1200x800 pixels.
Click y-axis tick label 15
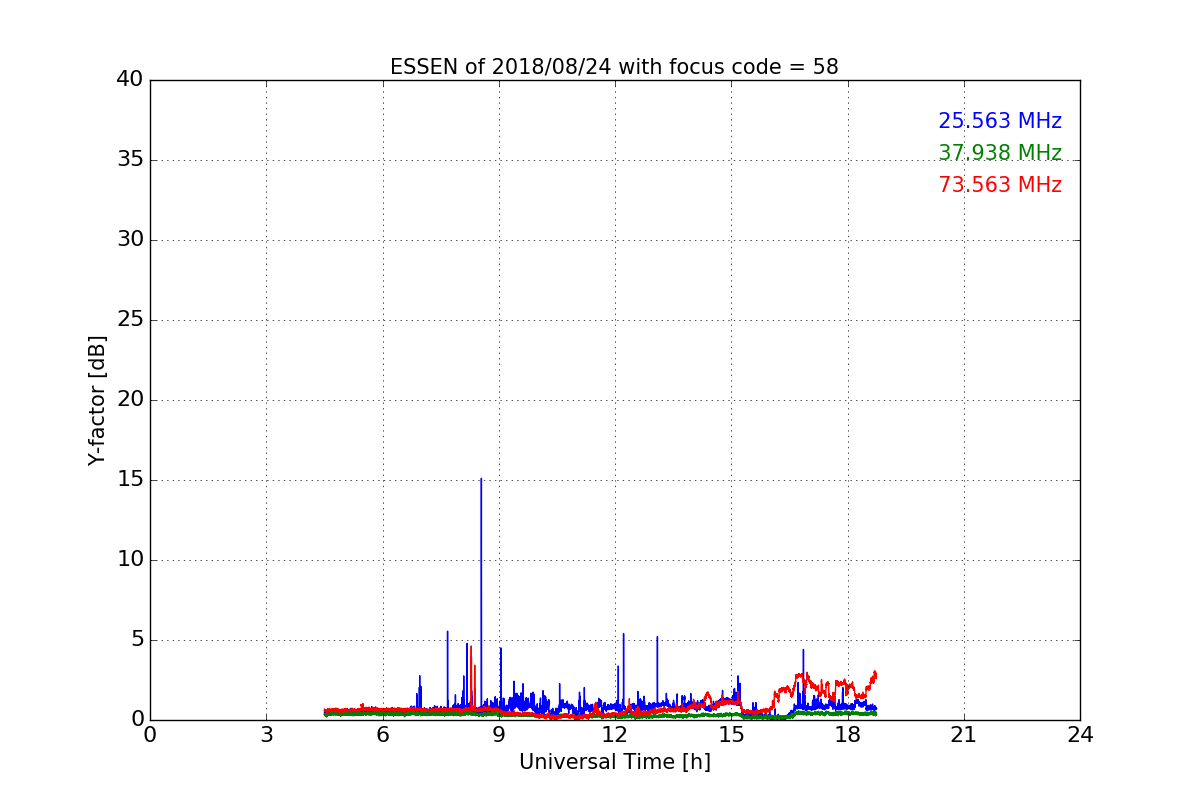coord(129,480)
